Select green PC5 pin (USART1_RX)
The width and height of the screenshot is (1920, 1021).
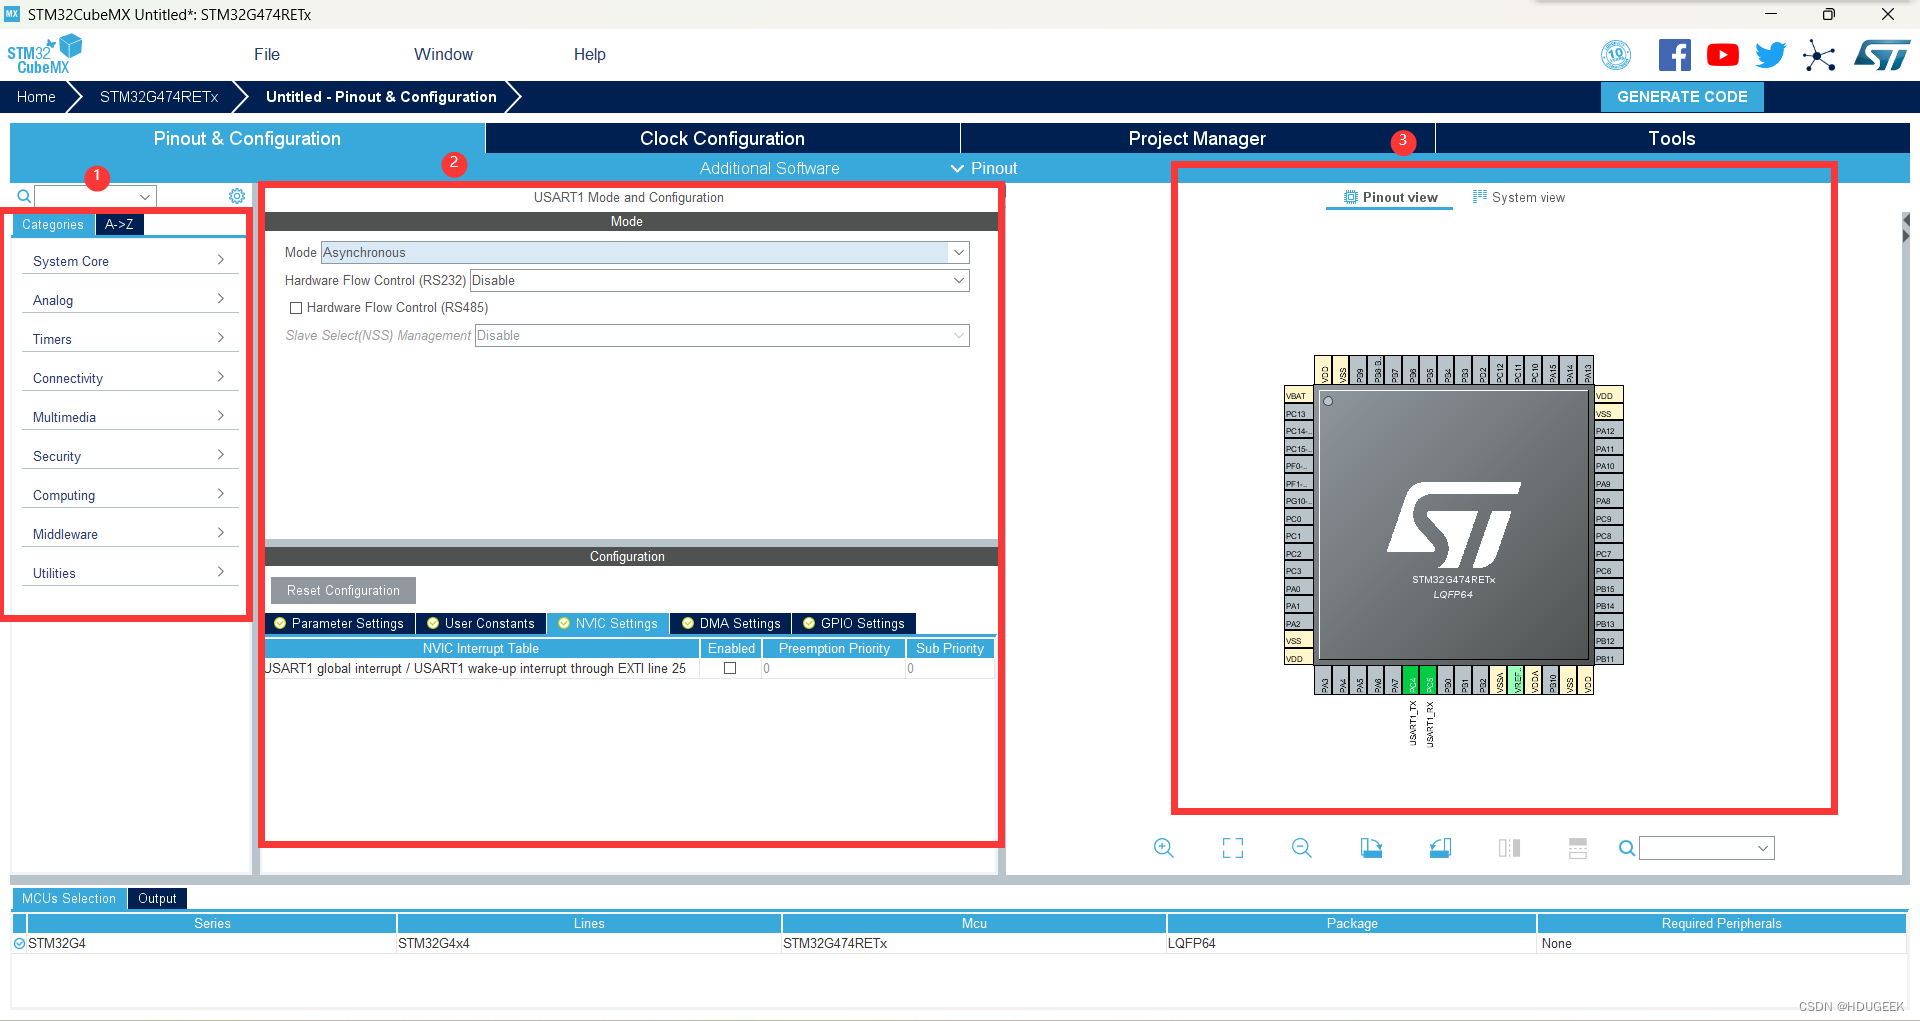(x=1429, y=680)
